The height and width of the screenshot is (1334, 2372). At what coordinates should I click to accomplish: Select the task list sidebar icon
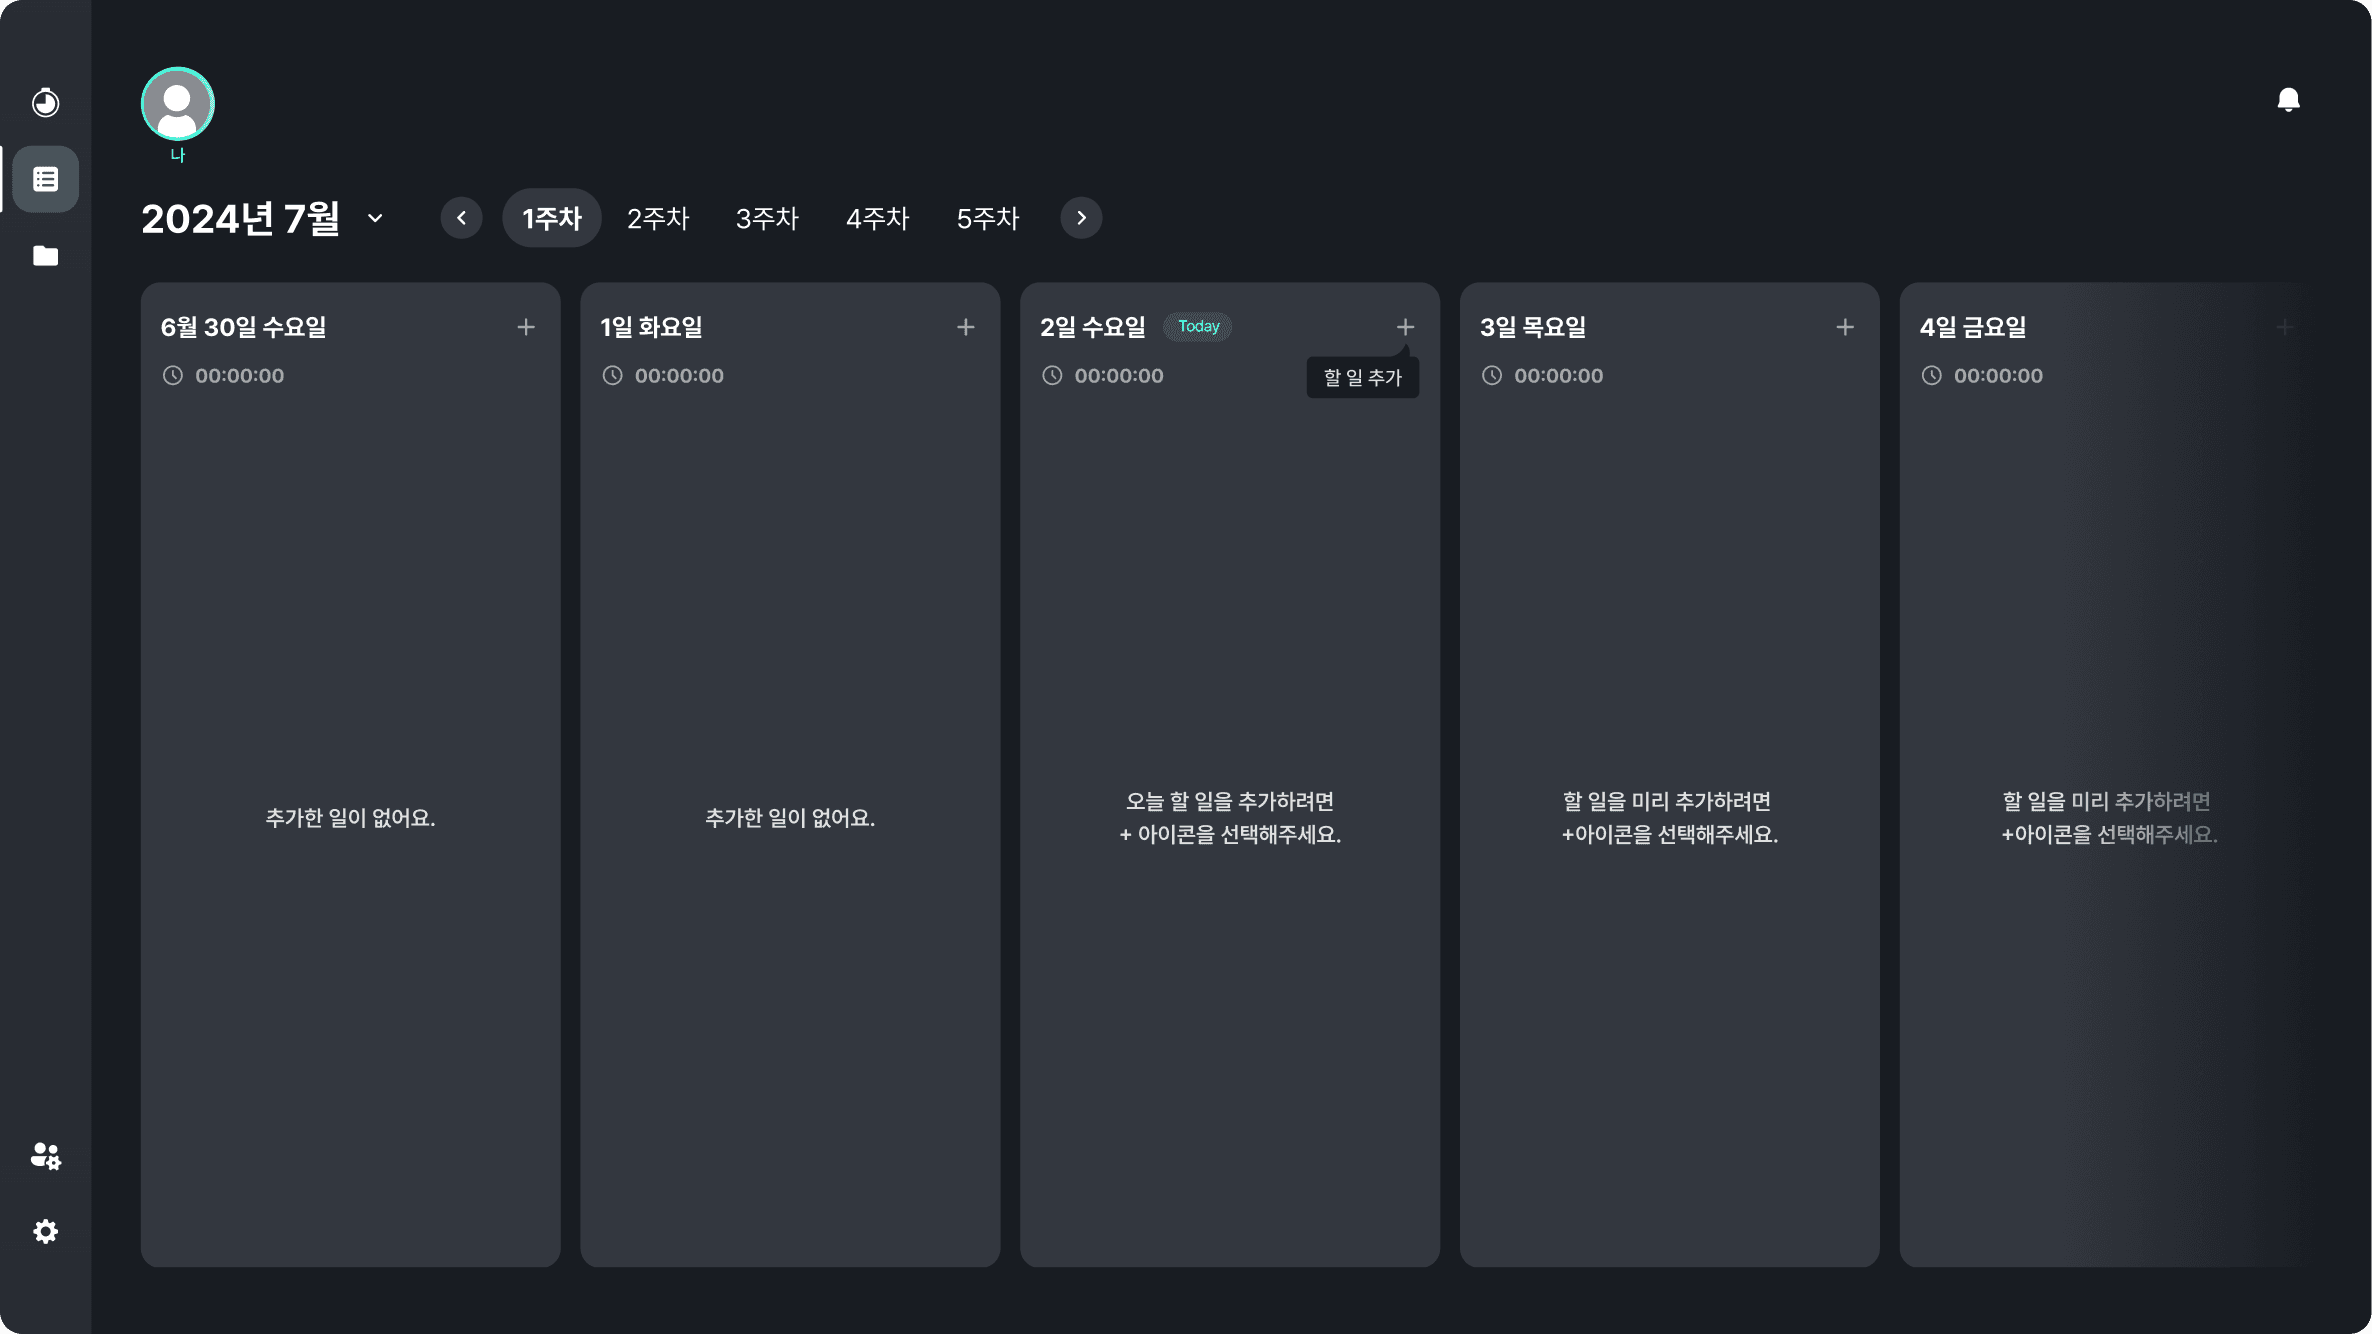(45, 179)
